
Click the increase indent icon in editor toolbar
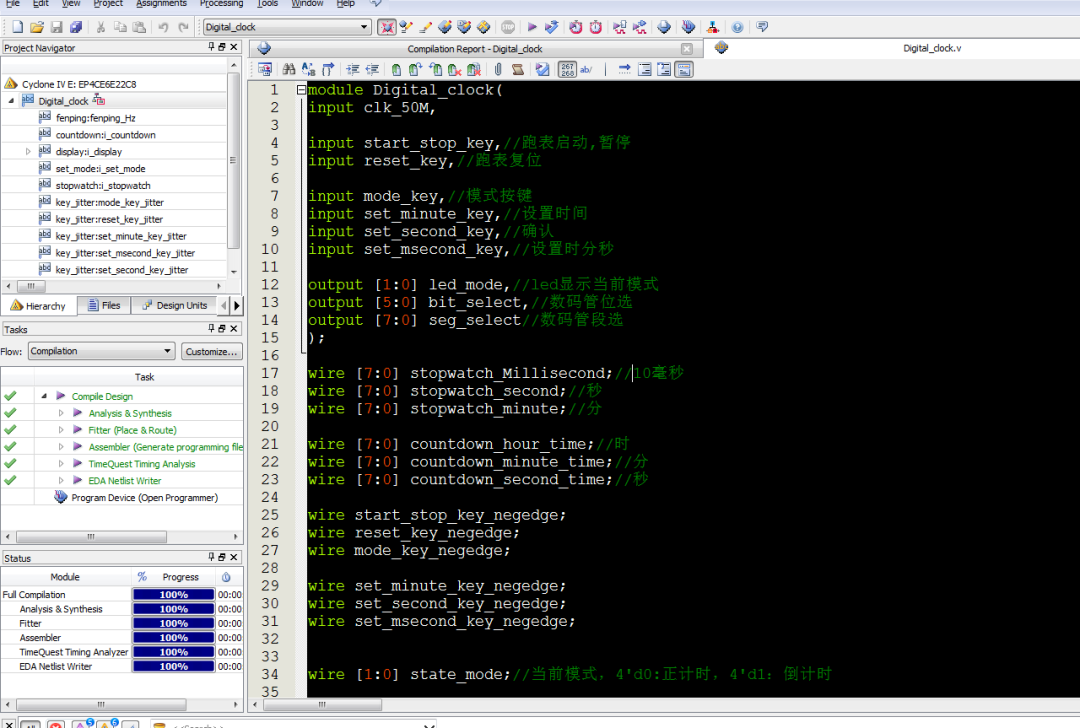(x=352, y=69)
